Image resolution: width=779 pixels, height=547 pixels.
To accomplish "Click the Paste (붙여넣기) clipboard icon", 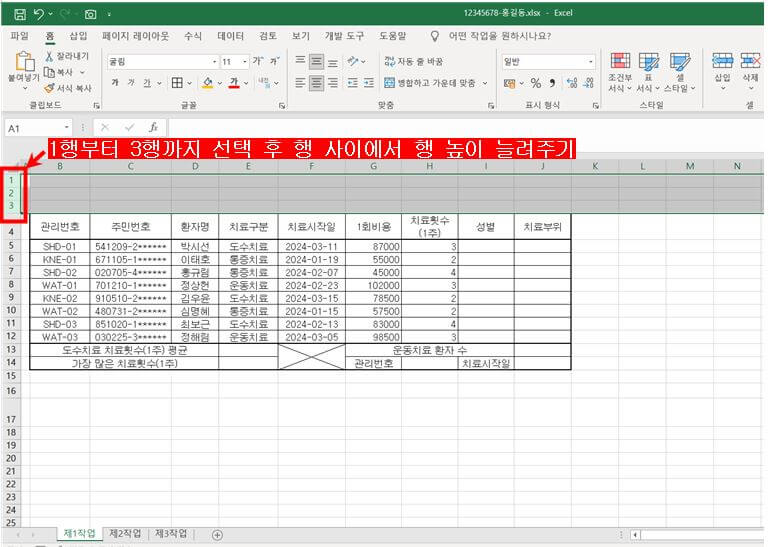I will (x=24, y=62).
